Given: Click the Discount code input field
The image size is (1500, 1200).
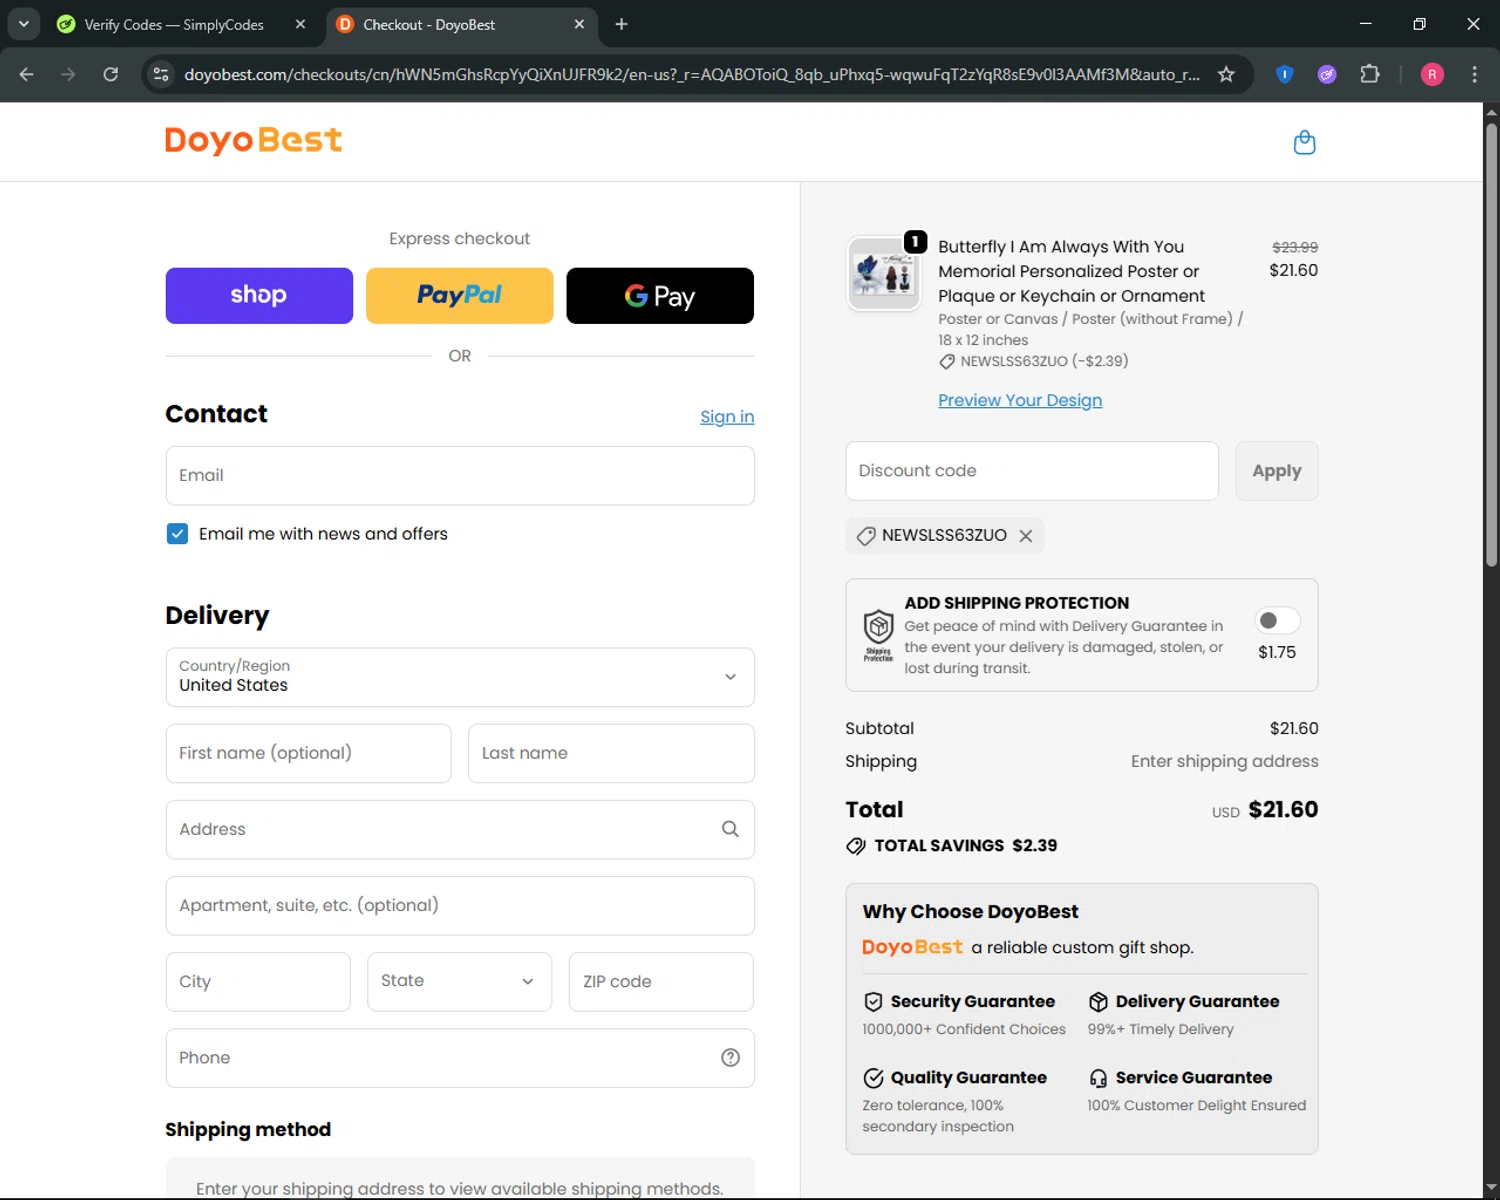Looking at the screenshot, I should (1032, 471).
